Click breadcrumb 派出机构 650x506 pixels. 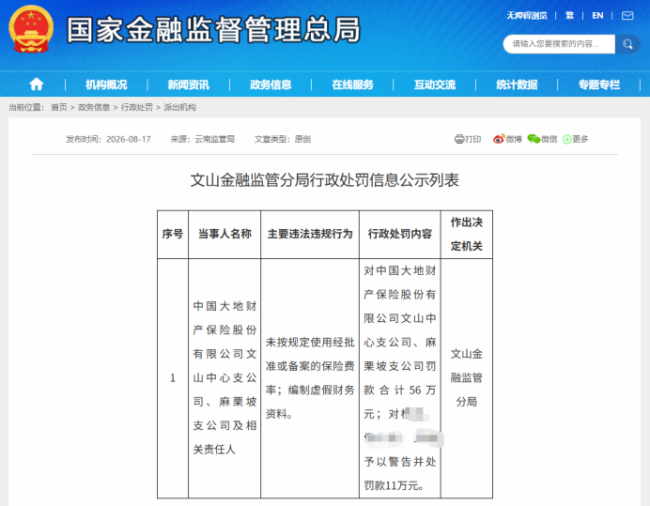(179, 107)
